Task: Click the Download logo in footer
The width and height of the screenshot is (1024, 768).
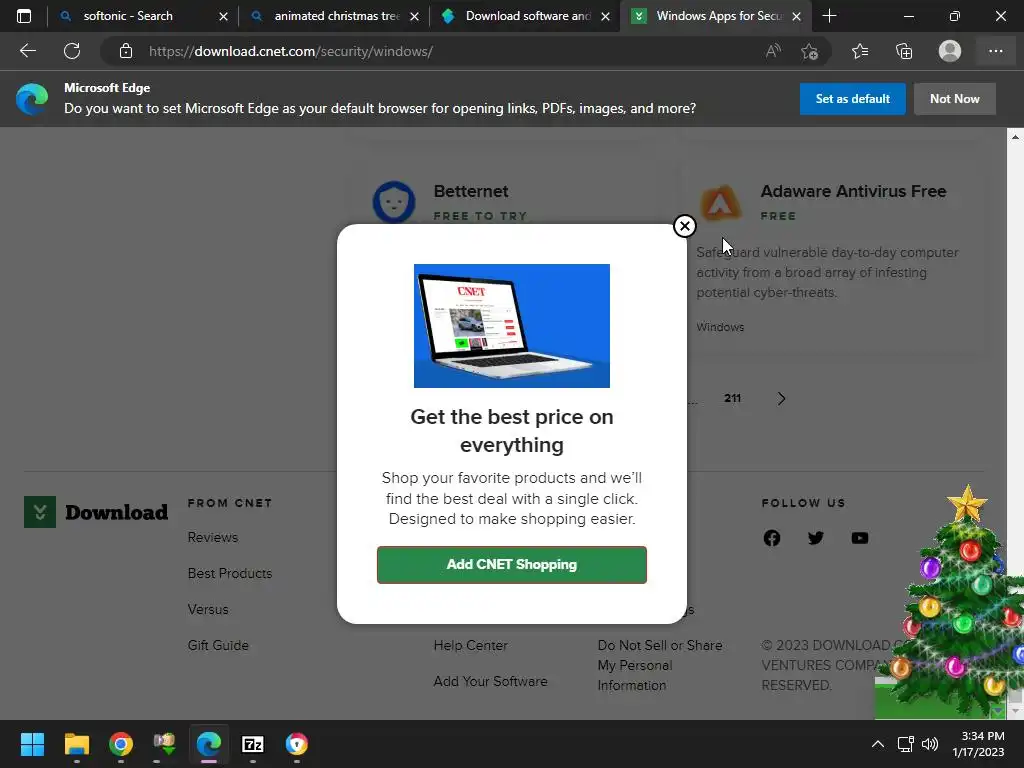Action: (x=96, y=512)
